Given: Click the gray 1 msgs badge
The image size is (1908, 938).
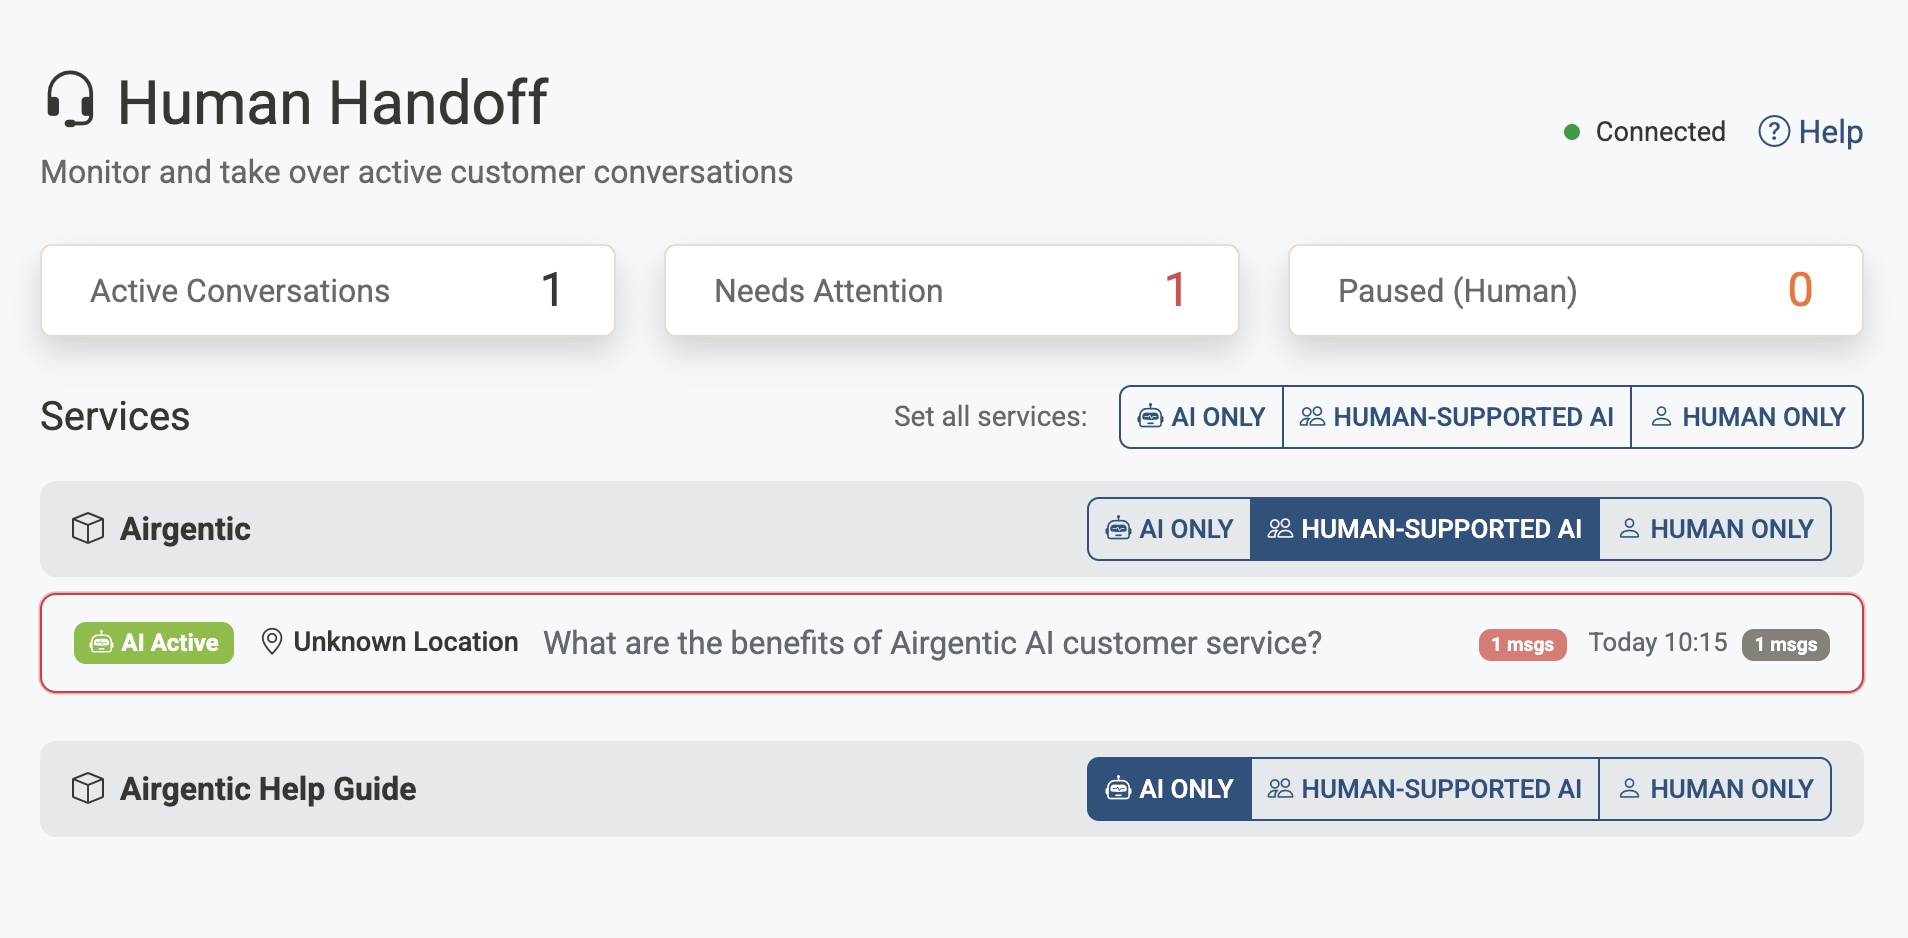Looking at the screenshot, I should click(1785, 645).
